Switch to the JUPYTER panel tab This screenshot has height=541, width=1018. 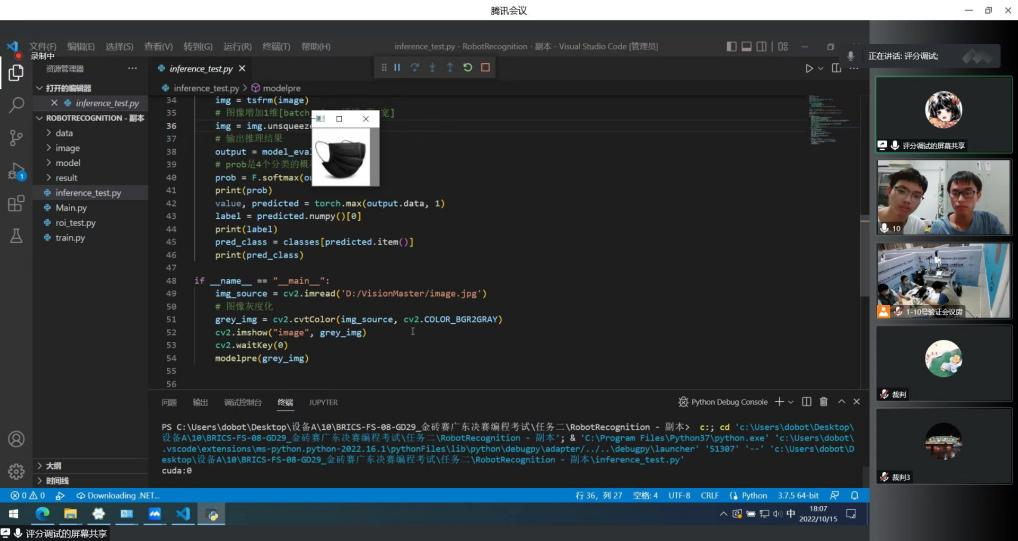pyautogui.click(x=323, y=402)
